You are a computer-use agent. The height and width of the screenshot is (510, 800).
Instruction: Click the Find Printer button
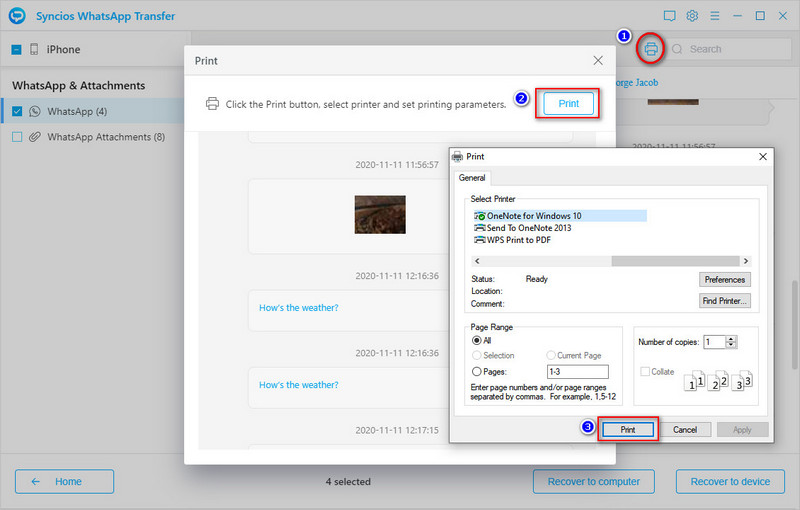pyautogui.click(x=724, y=301)
